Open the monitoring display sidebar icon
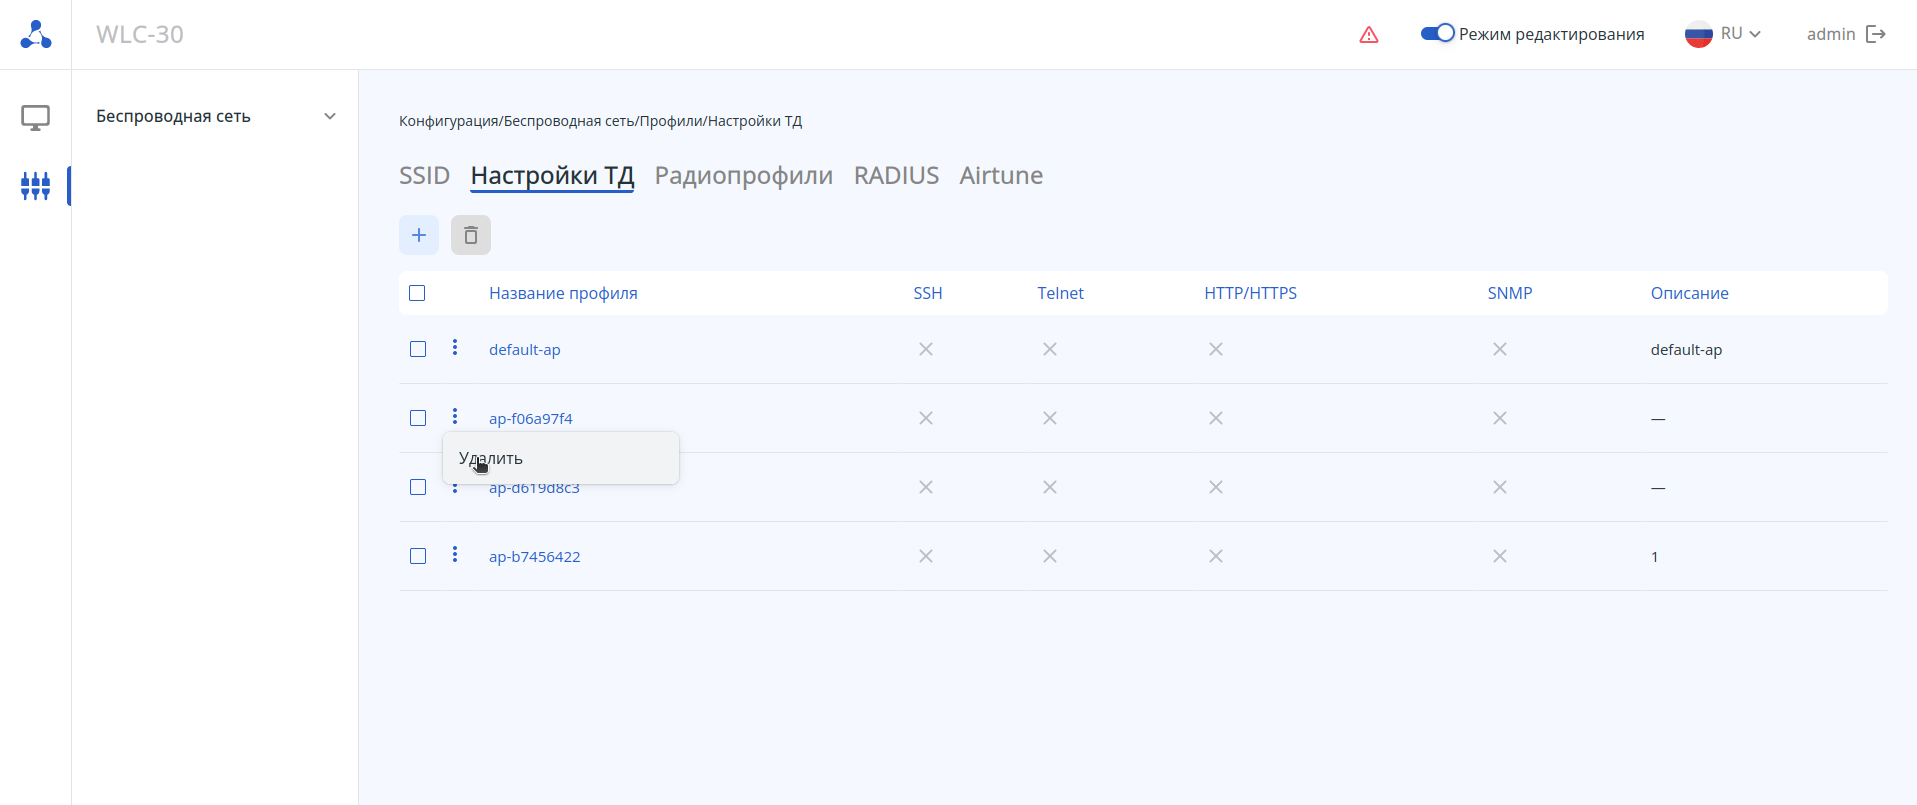 (36, 118)
